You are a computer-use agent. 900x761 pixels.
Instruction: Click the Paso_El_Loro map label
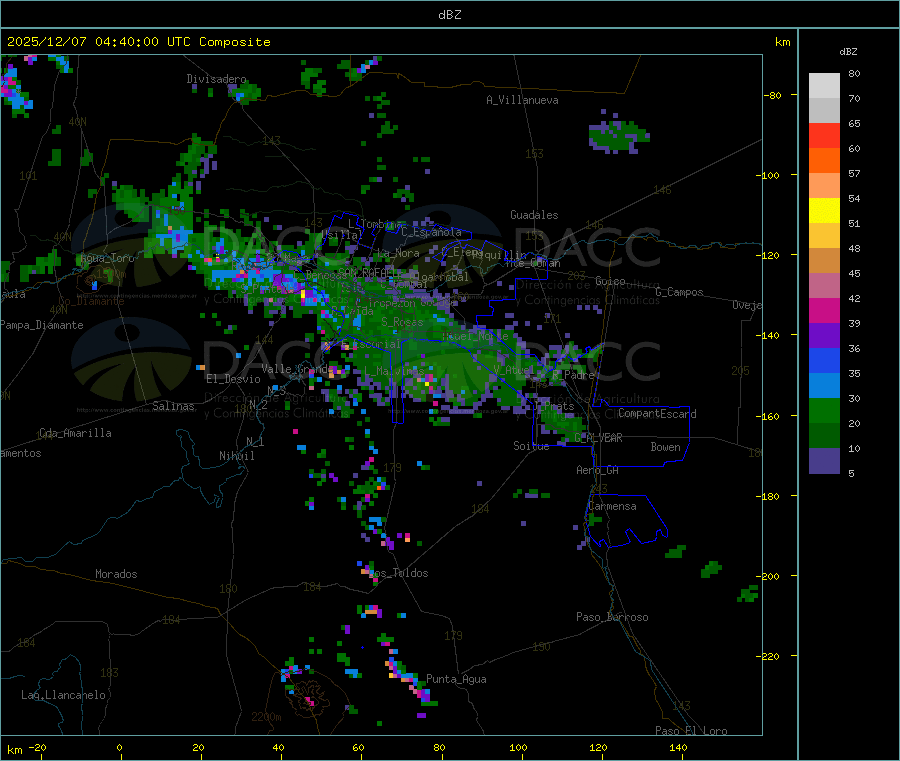(691, 731)
